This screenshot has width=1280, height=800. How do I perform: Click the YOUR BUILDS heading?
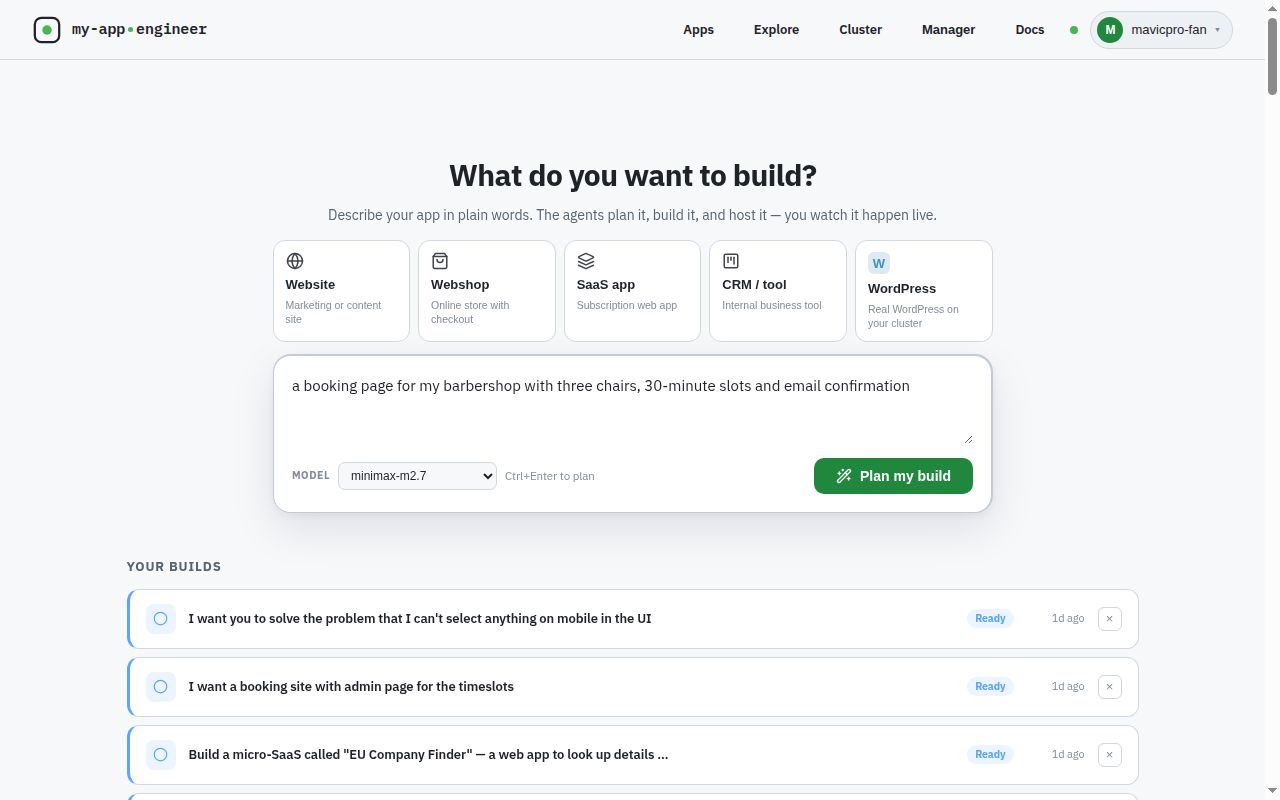click(x=174, y=567)
